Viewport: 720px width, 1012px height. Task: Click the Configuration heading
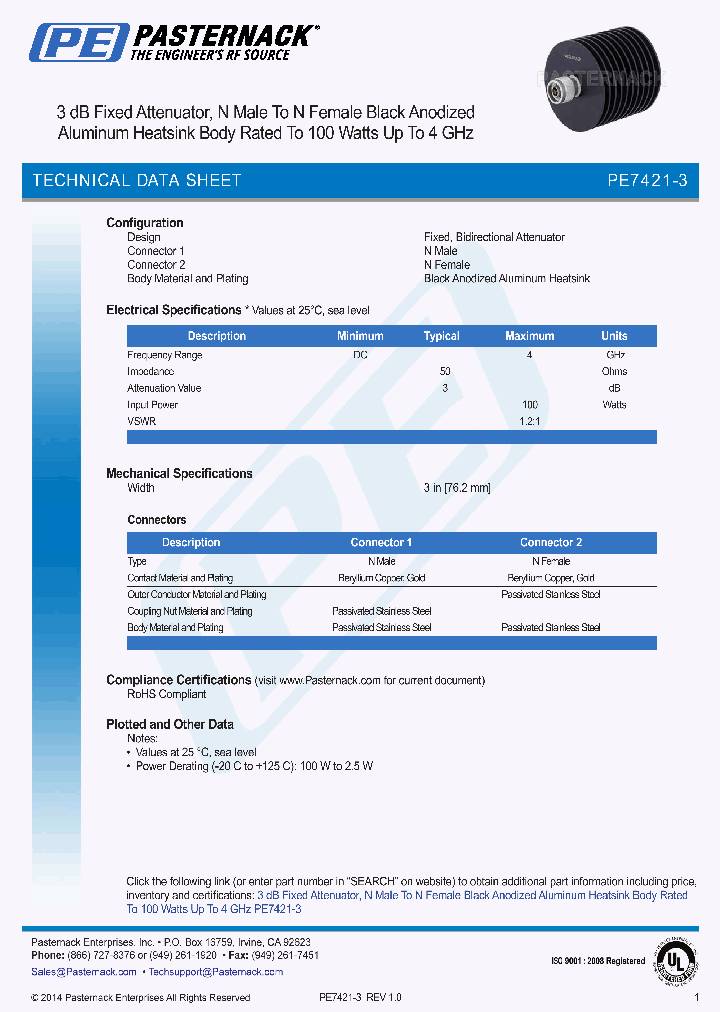(145, 223)
